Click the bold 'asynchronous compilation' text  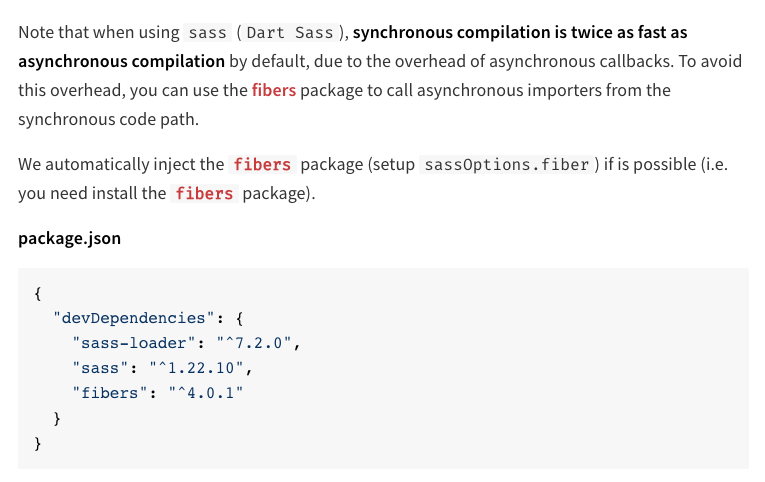[121, 61]
